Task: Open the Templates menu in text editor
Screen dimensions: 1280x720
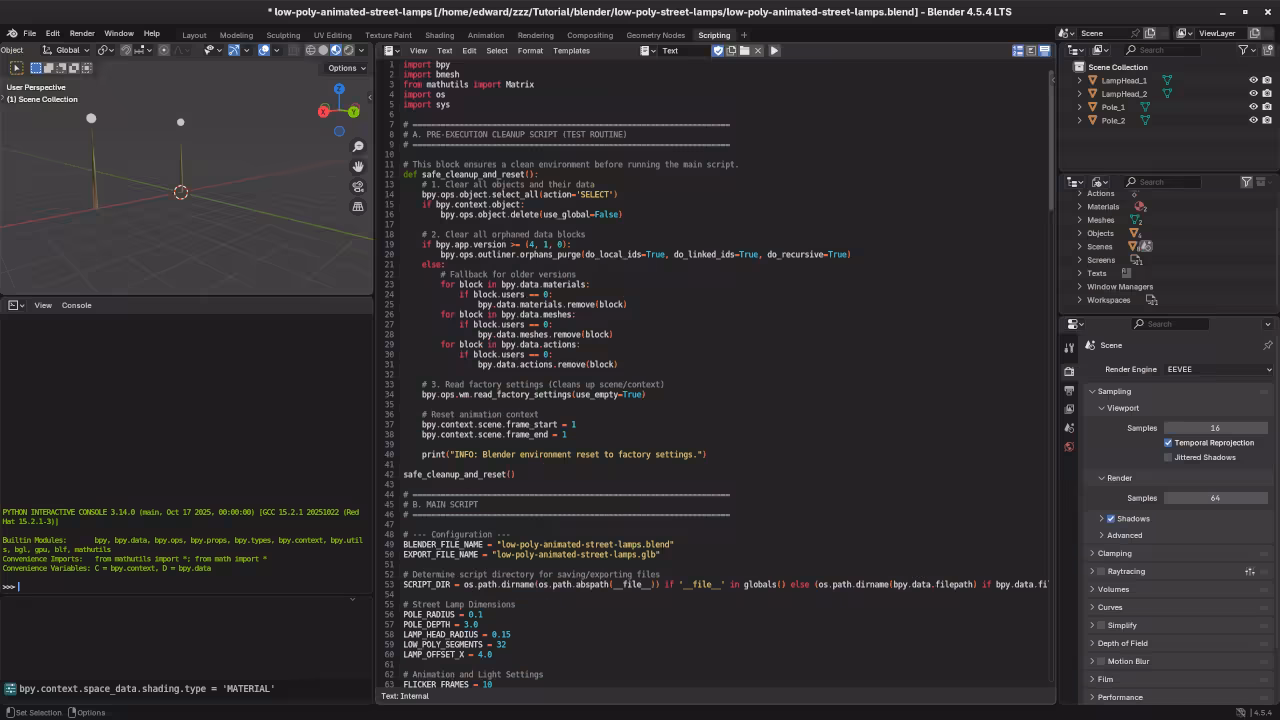Action: pyautogui.click(x=571, y=50)
